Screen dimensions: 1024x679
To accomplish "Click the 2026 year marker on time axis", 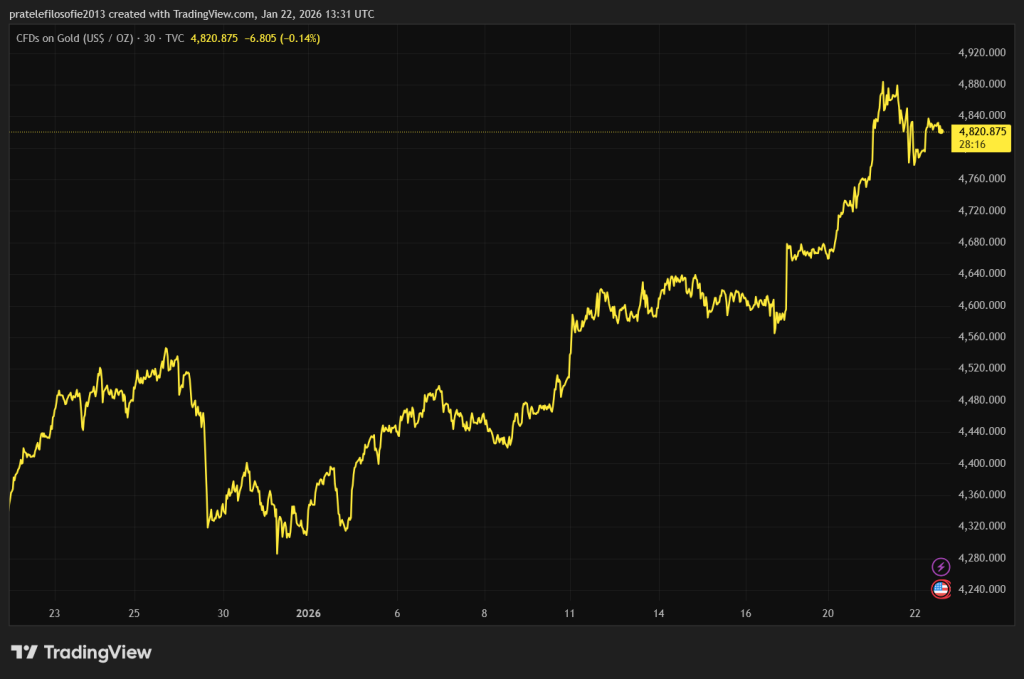I will [308, 613].
